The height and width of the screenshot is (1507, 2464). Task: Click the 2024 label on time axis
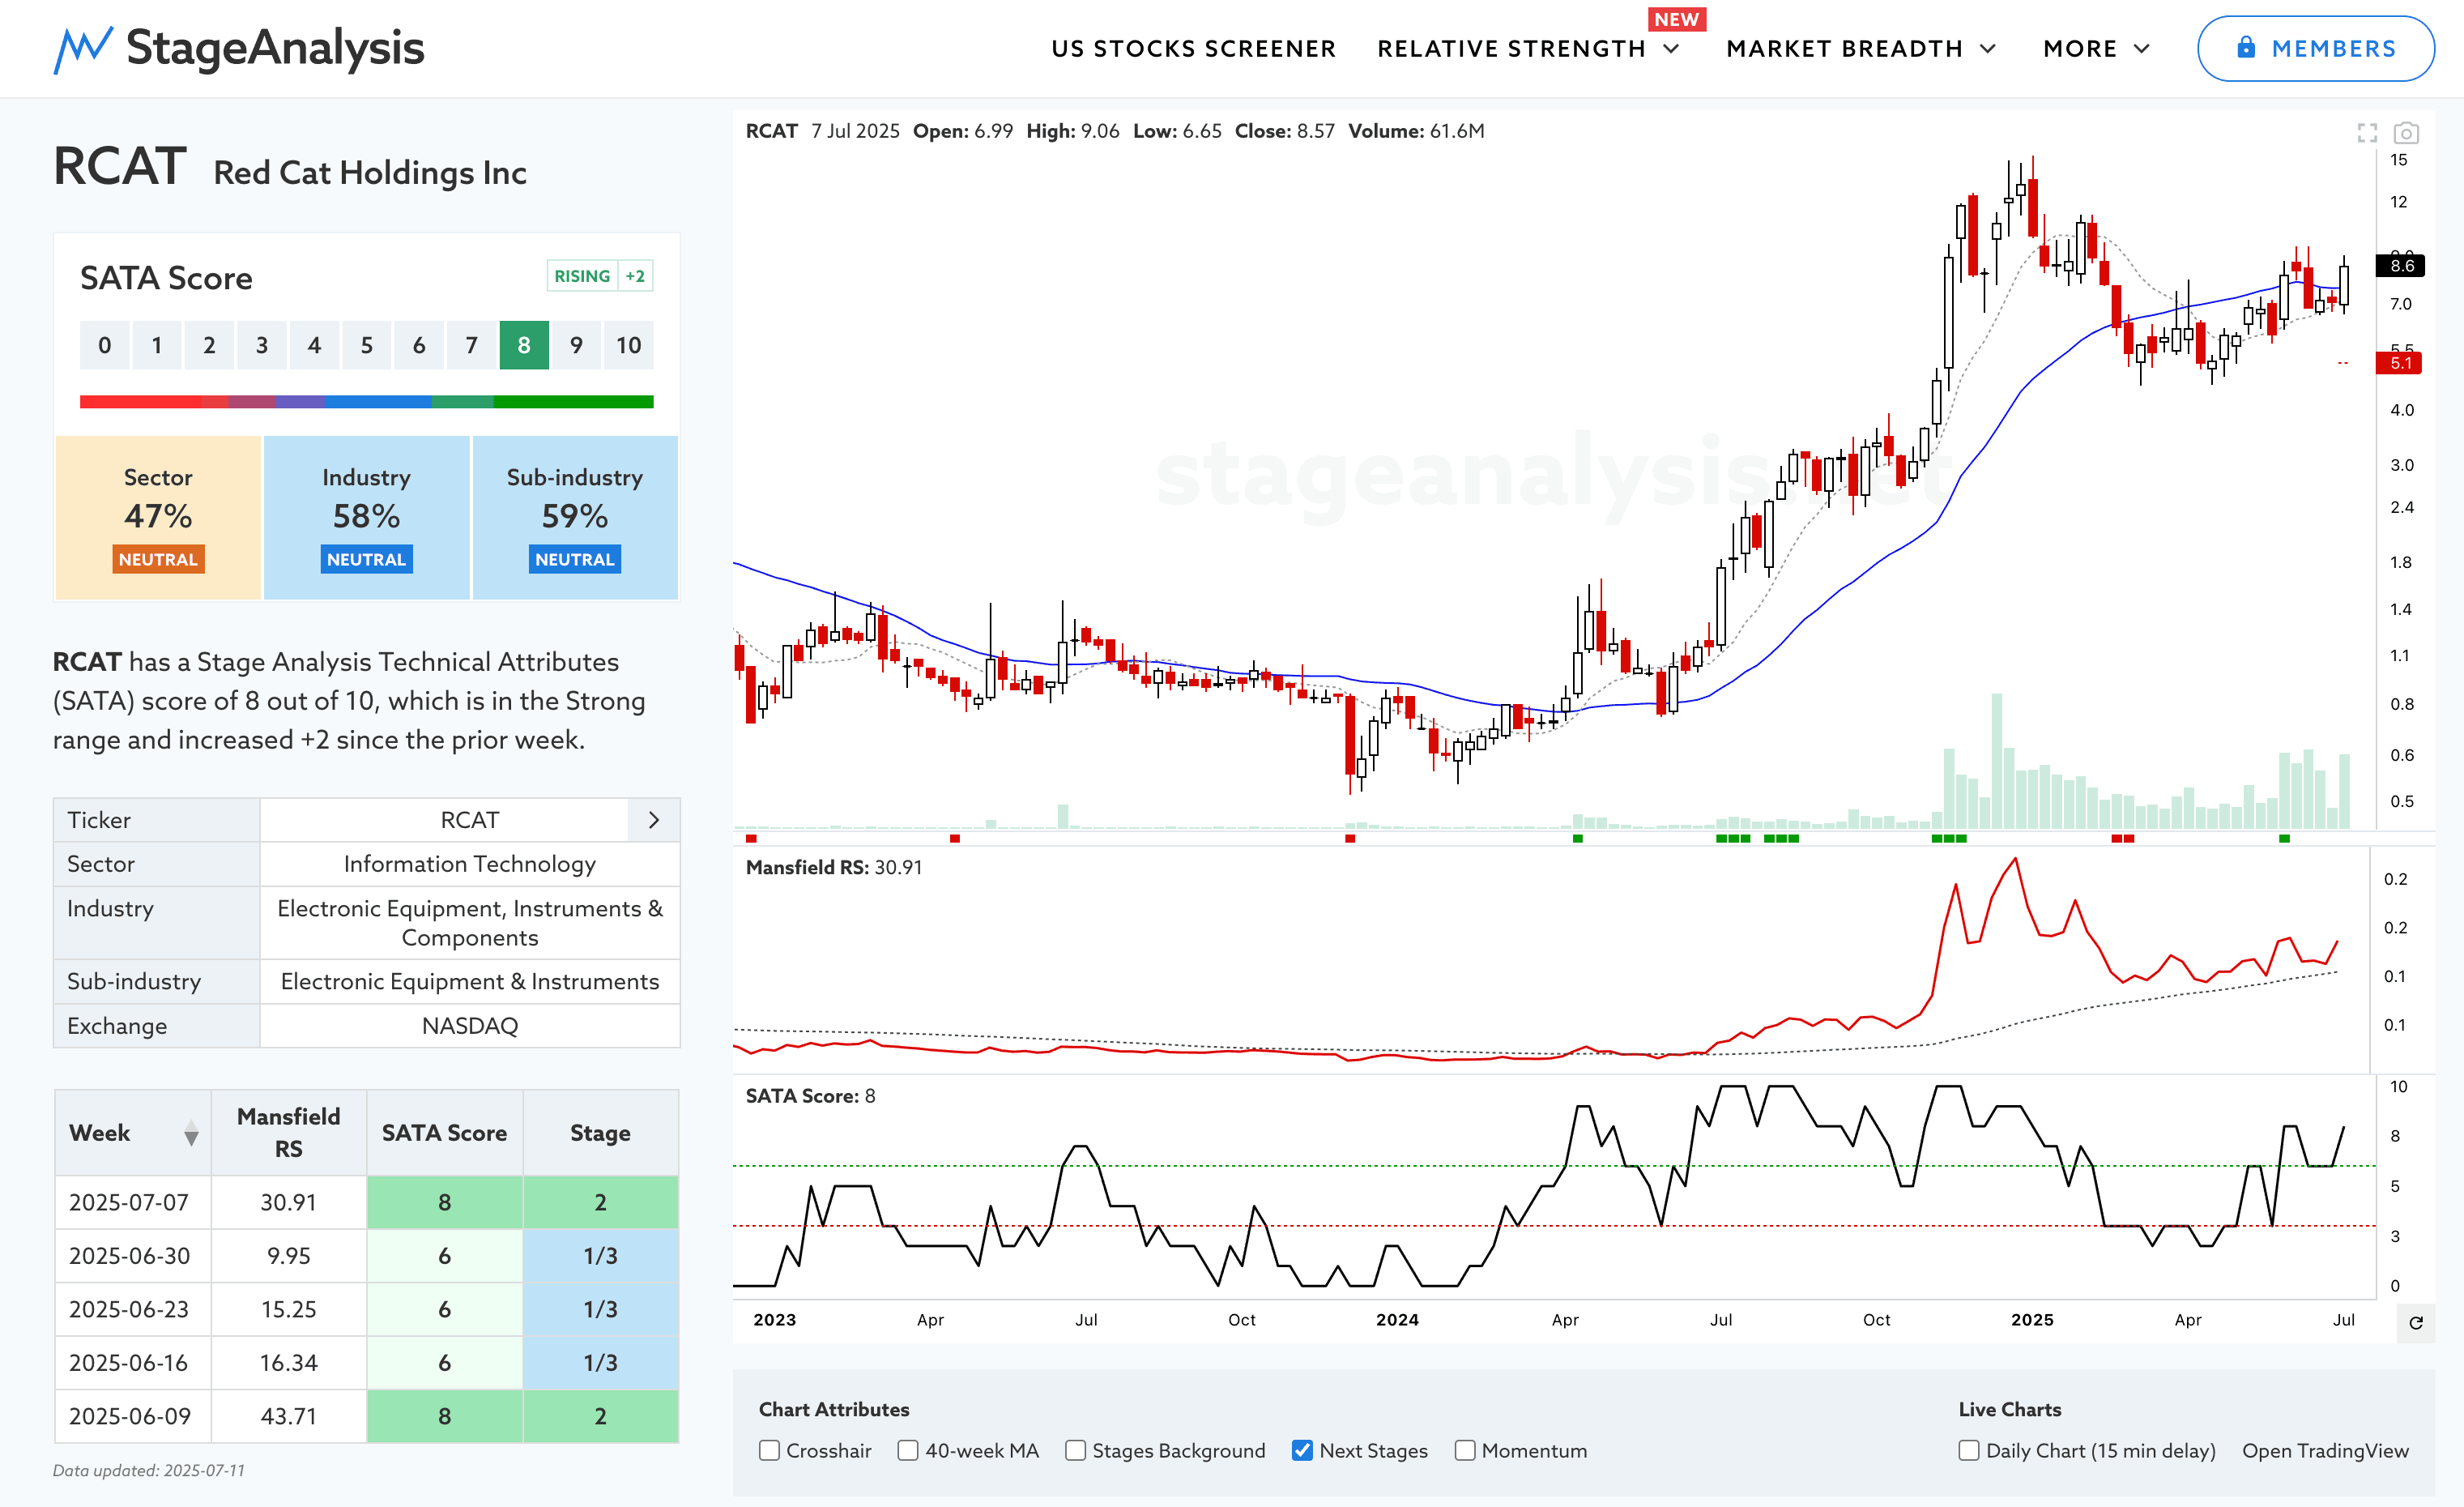tap(1397, 1320)
